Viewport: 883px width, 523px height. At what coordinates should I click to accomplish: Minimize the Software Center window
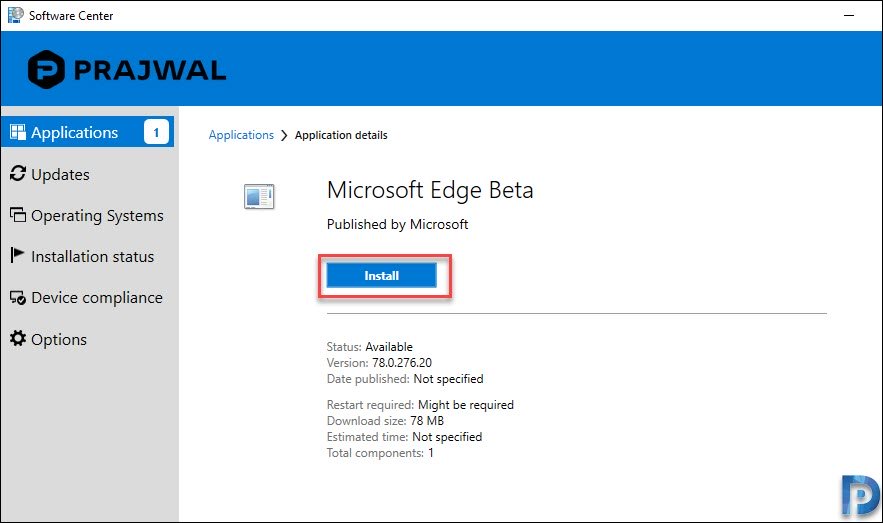pos(849,16)
